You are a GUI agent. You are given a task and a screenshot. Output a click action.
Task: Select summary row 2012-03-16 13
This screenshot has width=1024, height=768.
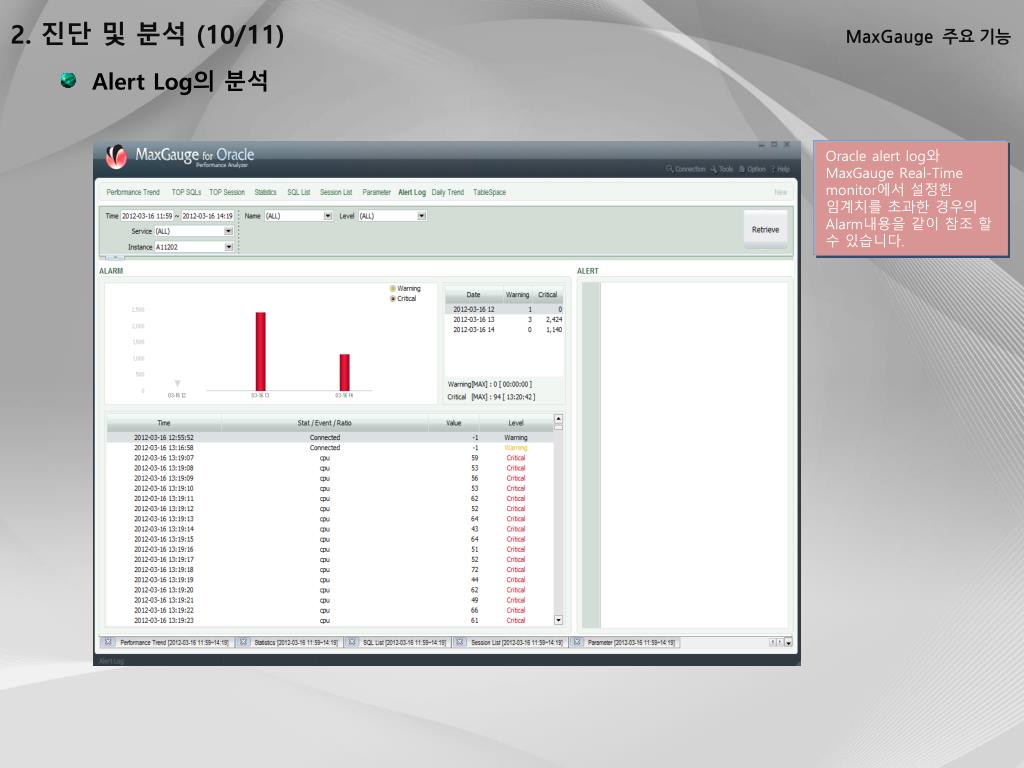[x=504, y=320]
